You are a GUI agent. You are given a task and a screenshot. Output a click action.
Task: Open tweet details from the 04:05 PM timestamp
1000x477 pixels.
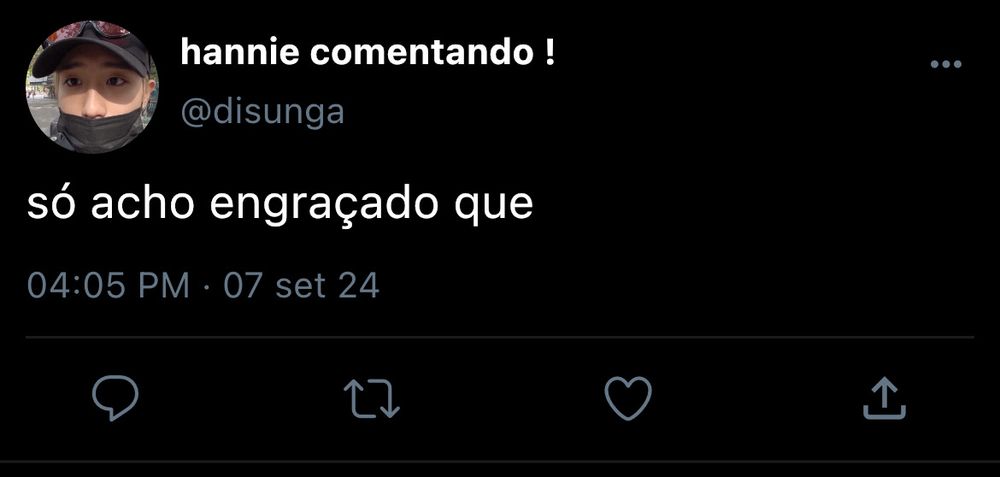pos(108,285)
